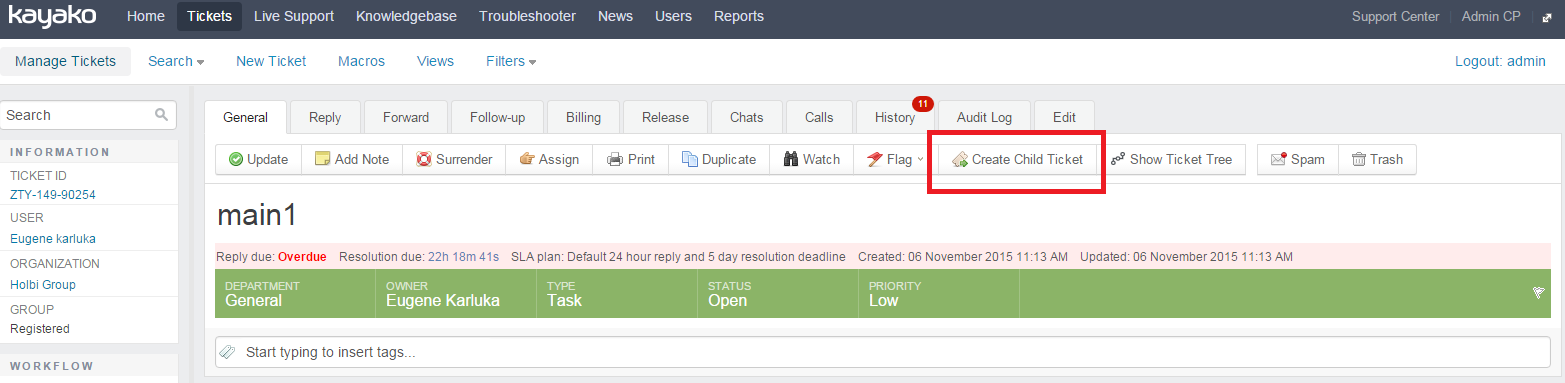Viewport: 1565px width, 383px height.
Task: Open the Flag dropdown arrow
Action: click(x=920, y=159)
